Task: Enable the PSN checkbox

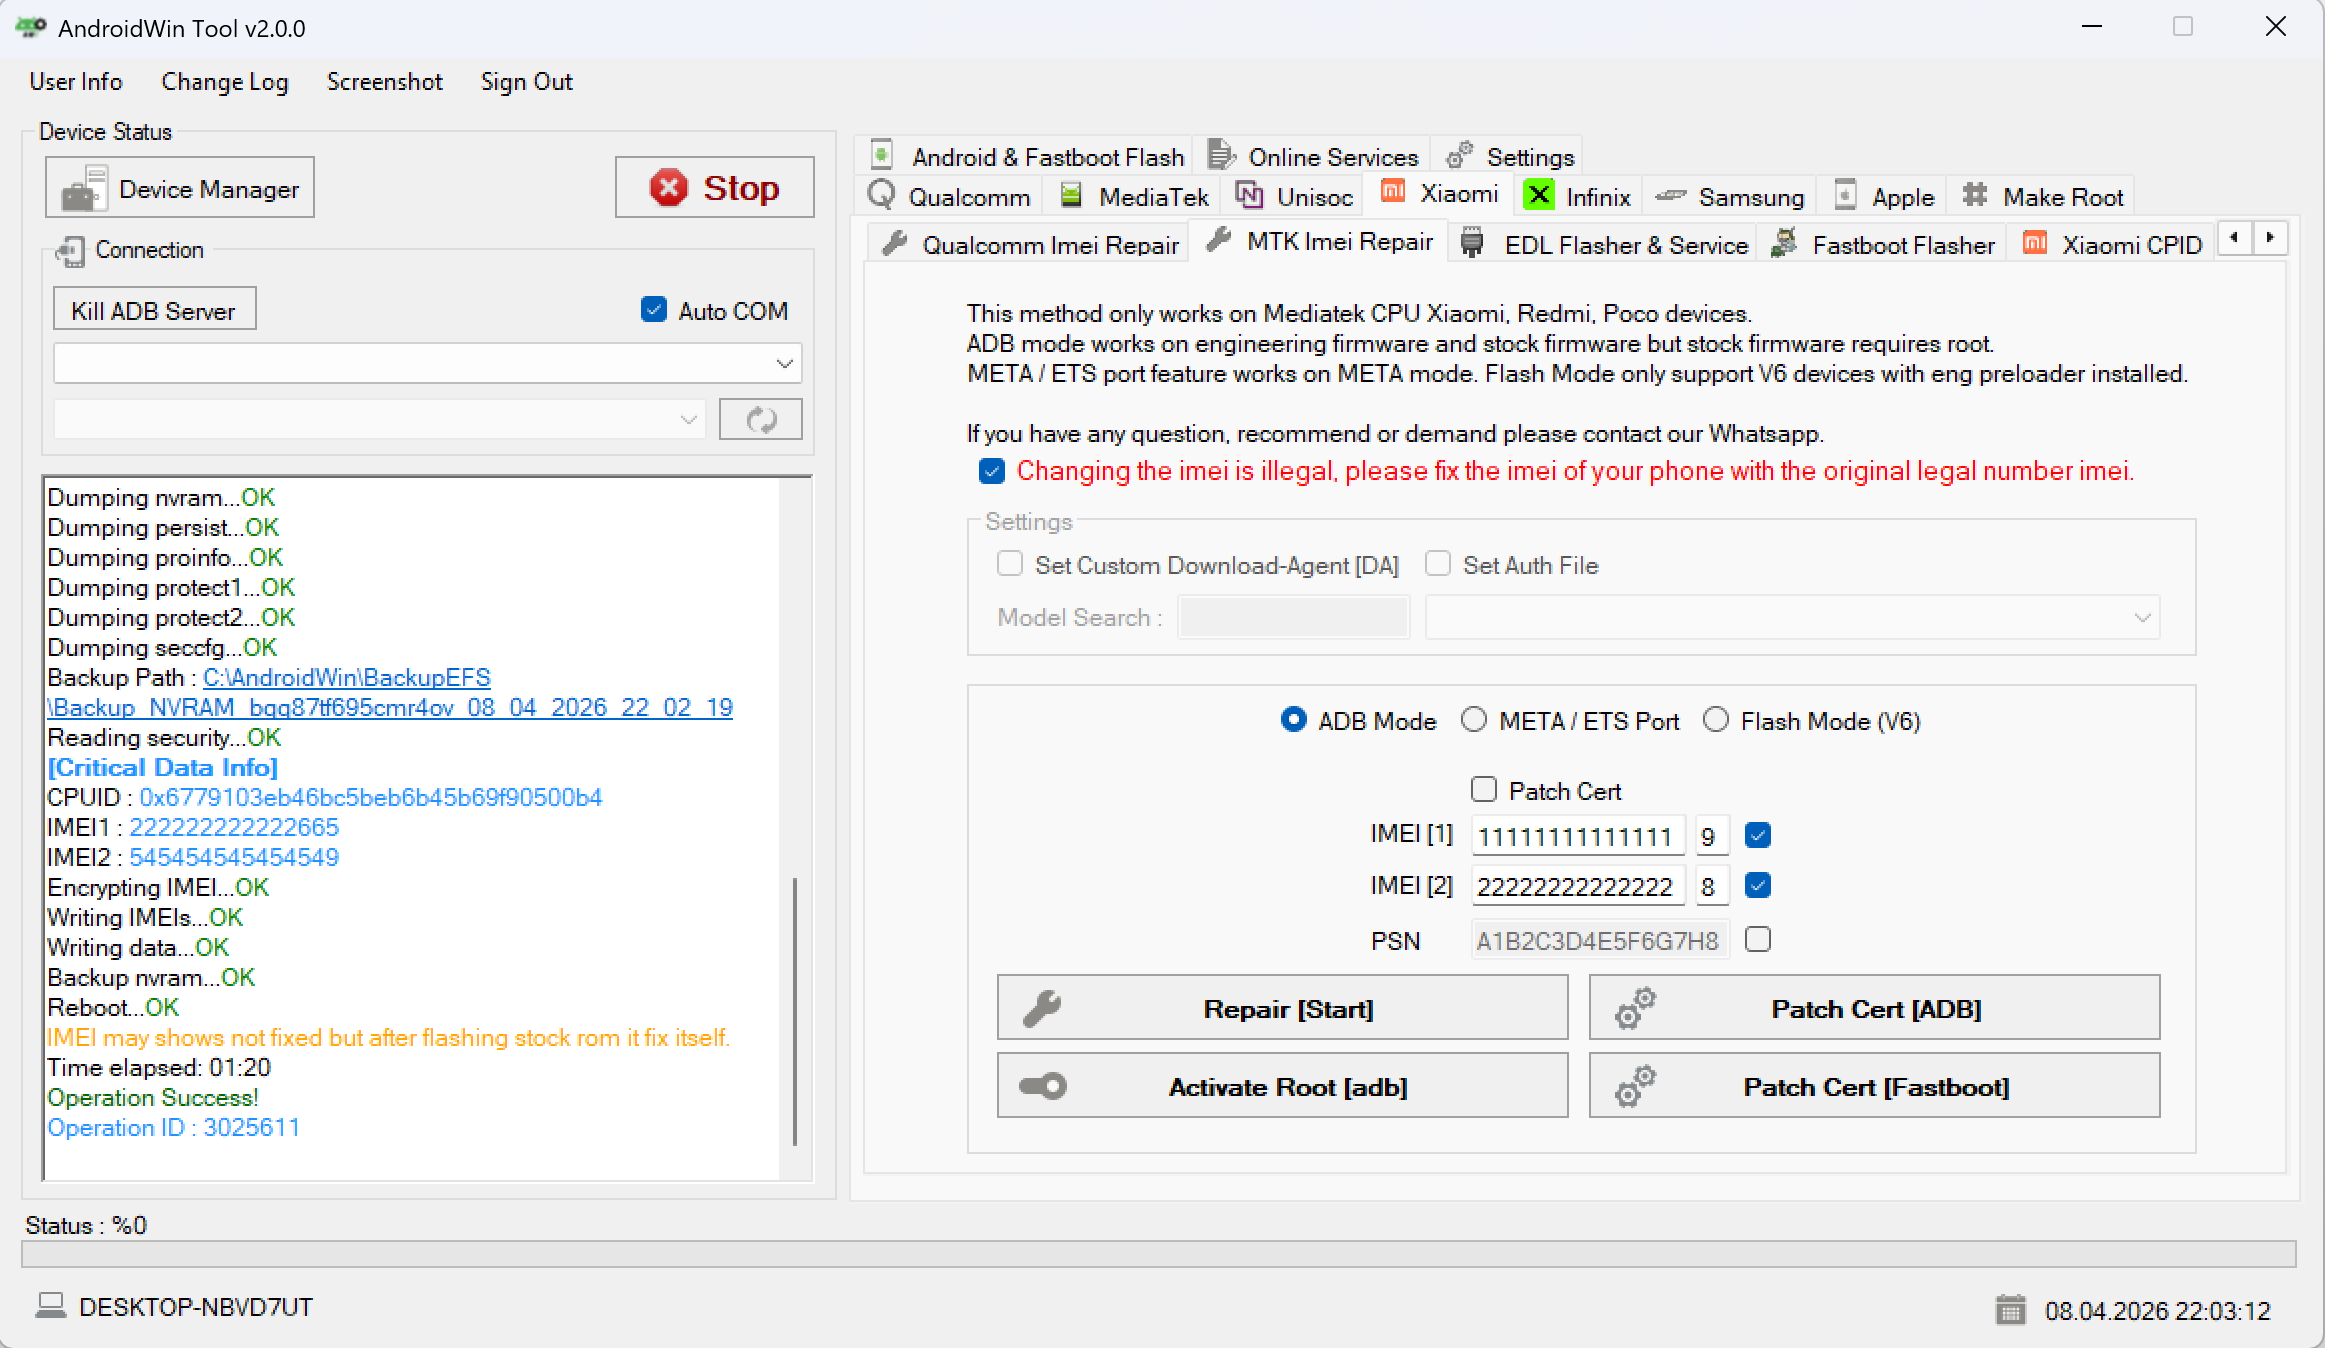Action: 1757,938
